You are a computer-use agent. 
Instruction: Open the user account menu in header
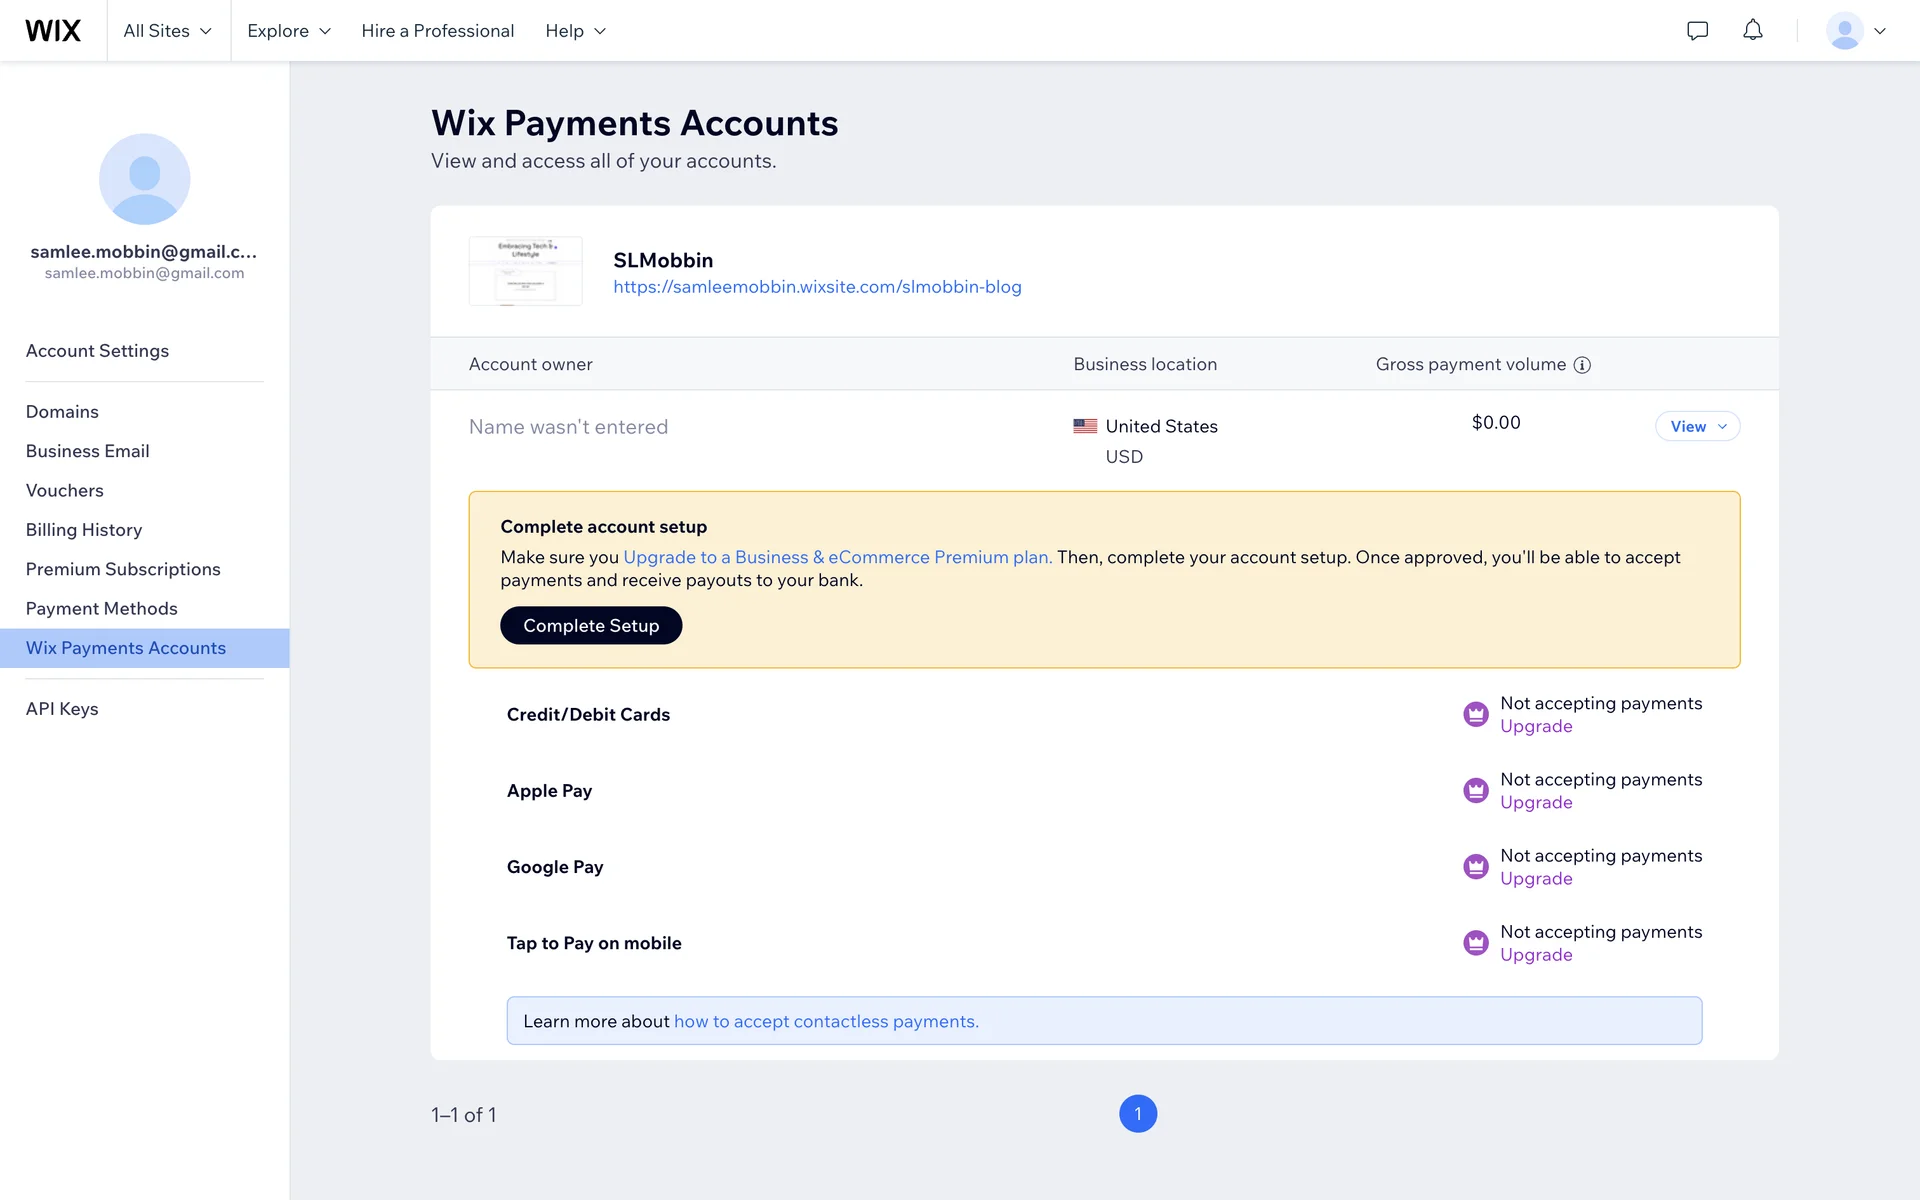[x=1856, y=31]
